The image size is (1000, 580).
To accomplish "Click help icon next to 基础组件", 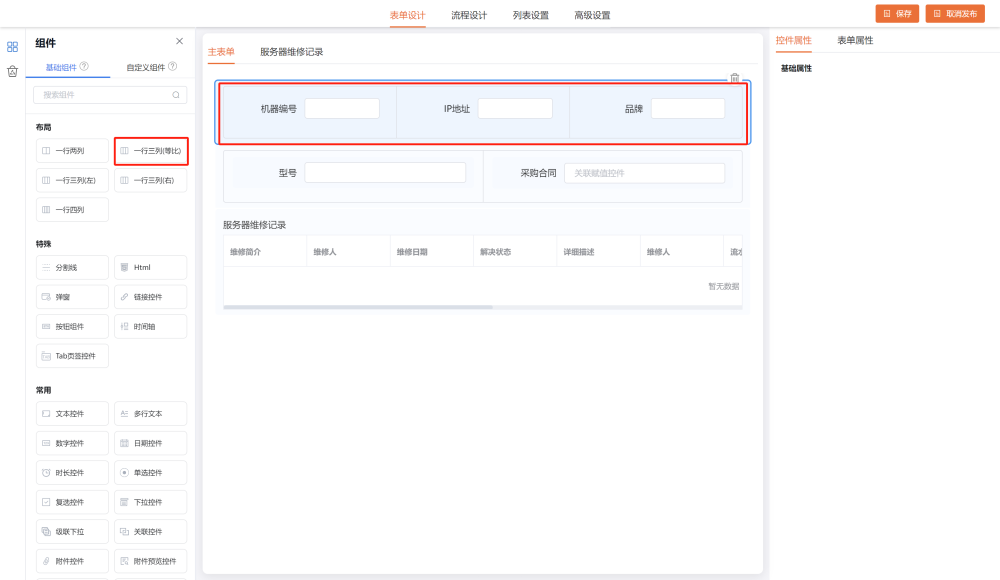I will pos(84,67).
